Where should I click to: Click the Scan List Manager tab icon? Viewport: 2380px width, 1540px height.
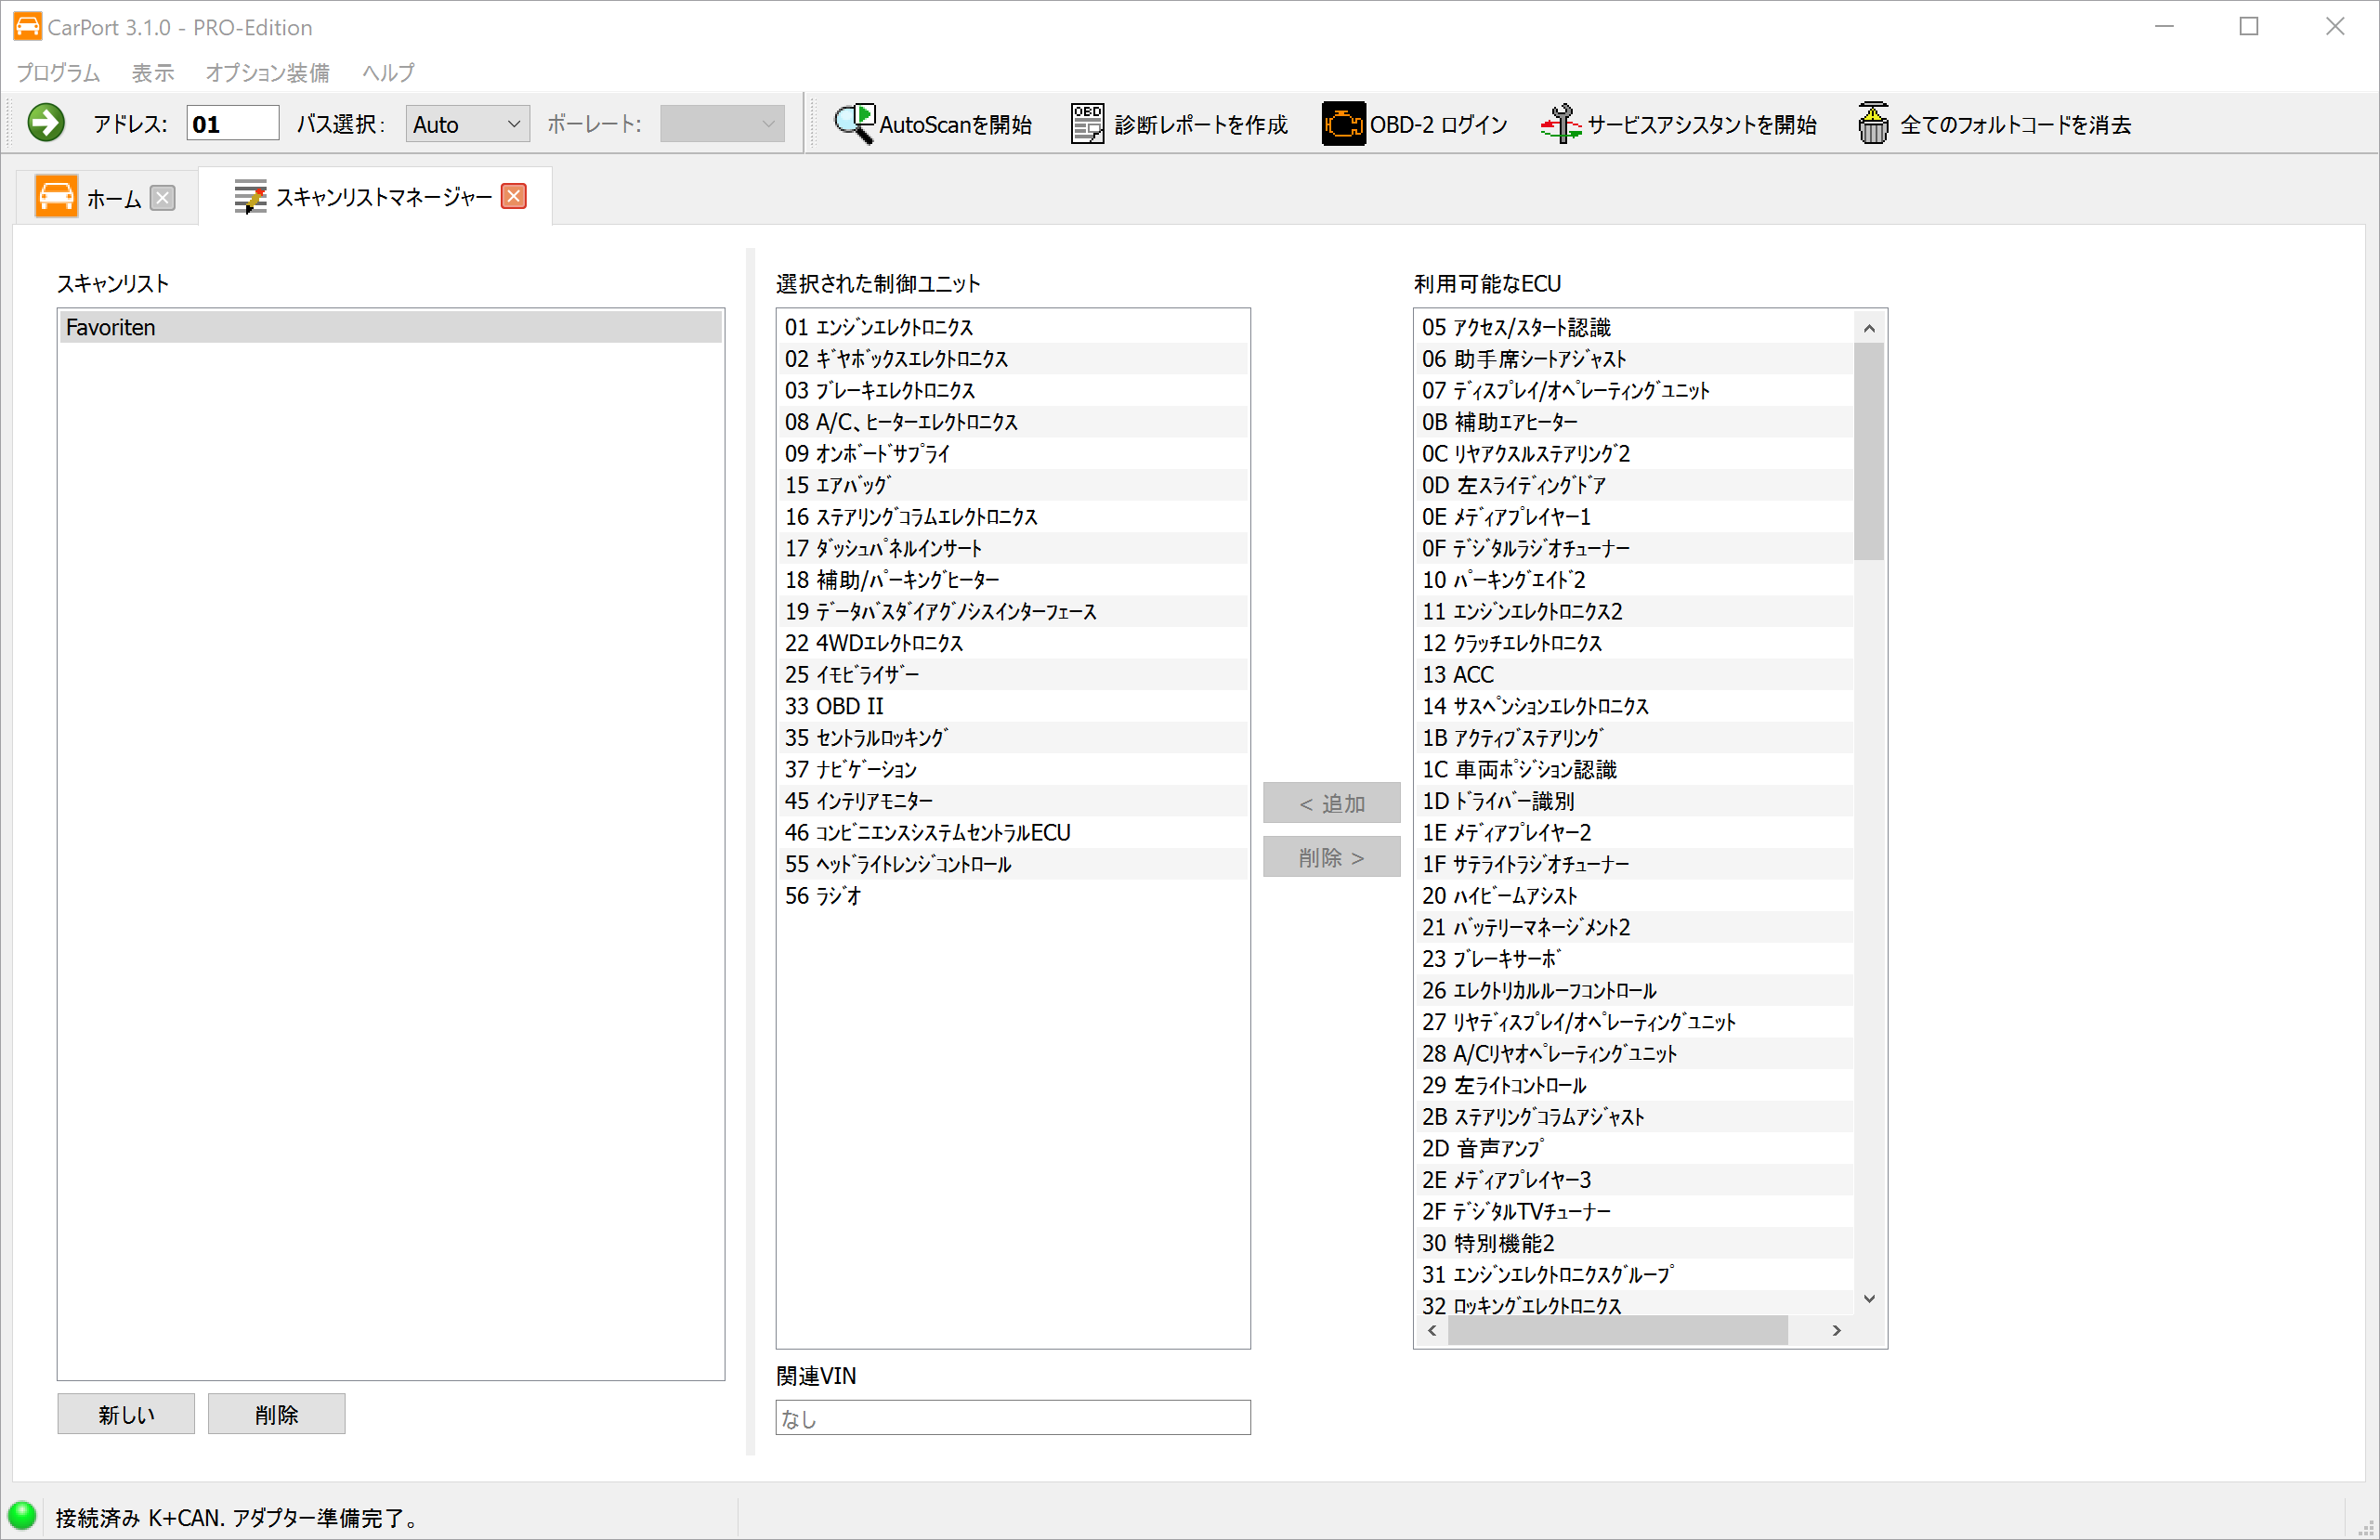click(250, 197)
